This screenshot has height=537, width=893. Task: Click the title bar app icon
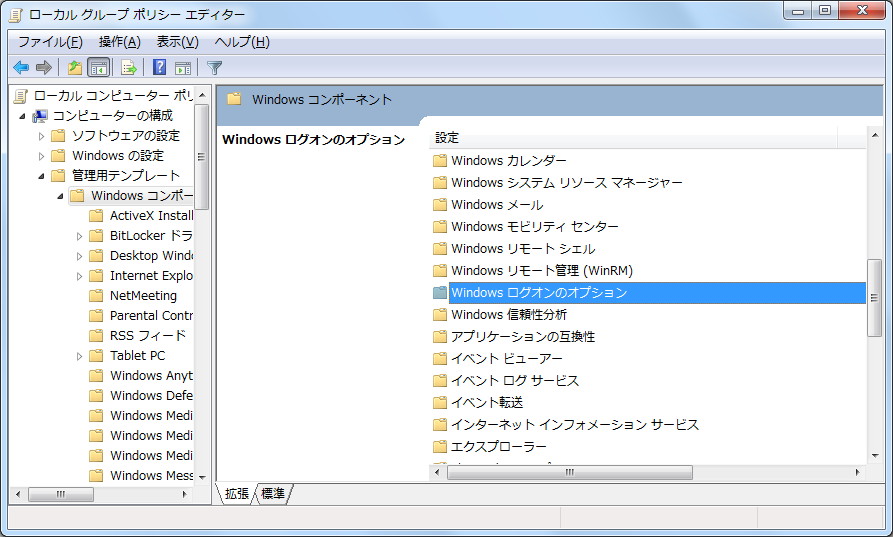15,15
